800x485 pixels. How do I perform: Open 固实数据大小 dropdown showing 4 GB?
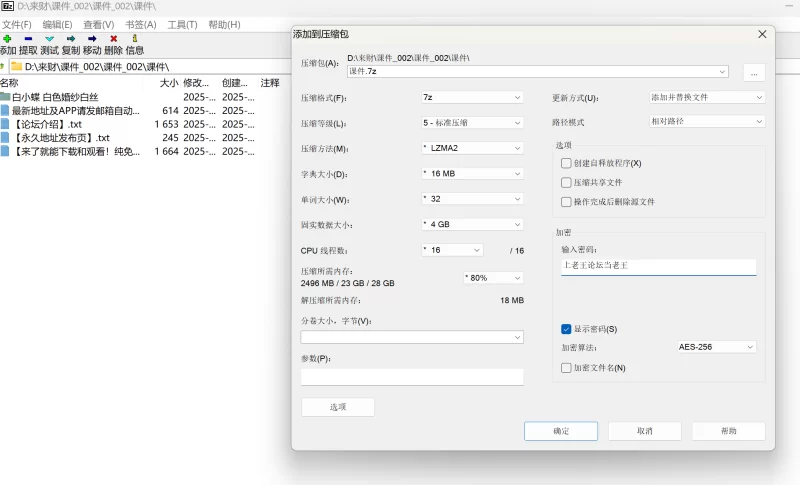pyautogui.click(x=472, y=224)
